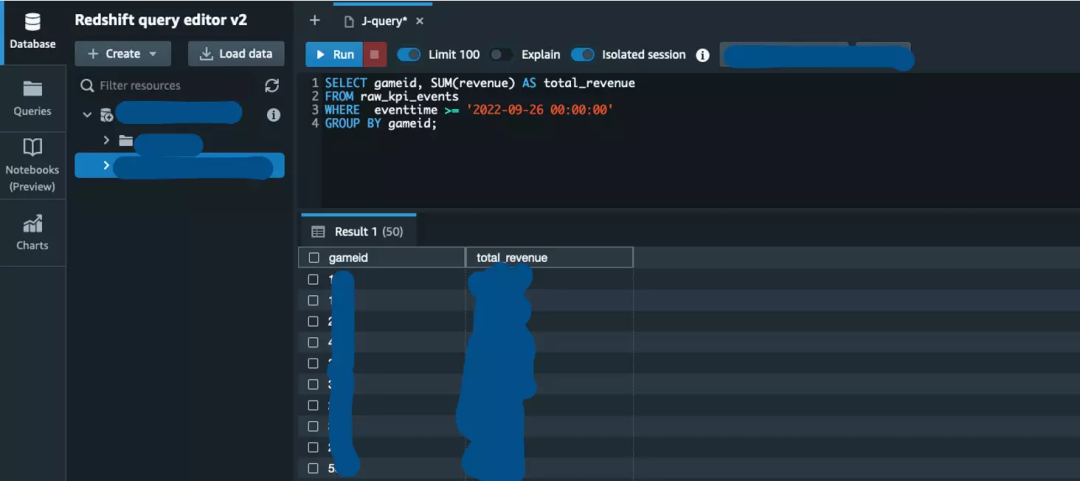Click the folder icon in resources tree
The width and height of the screenshot is (1080, 481).
click(x=125, y=141)
